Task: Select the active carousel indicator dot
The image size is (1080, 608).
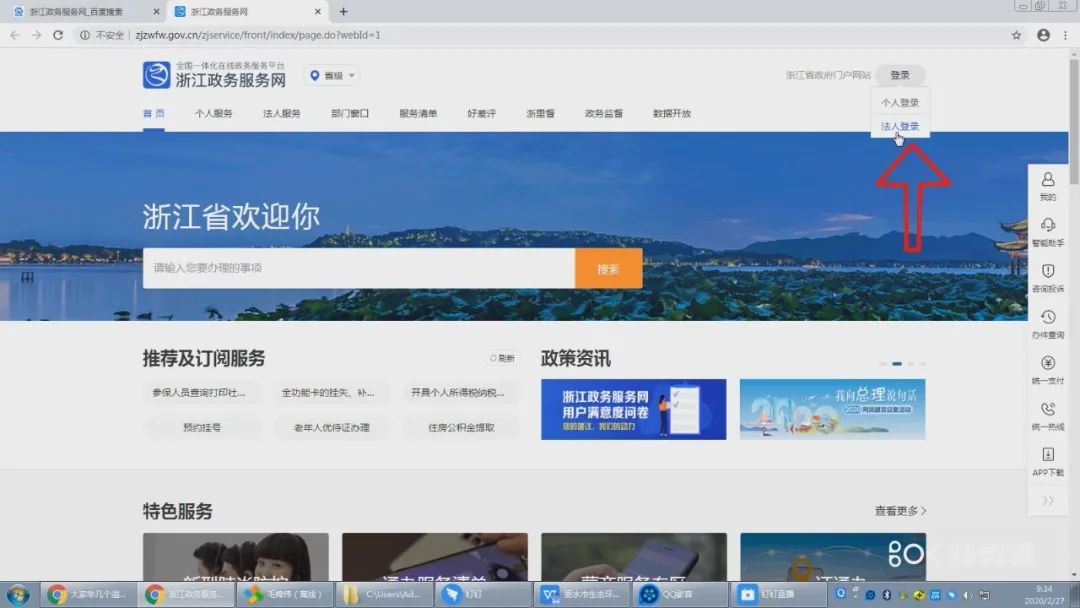Action: [897, 364]
